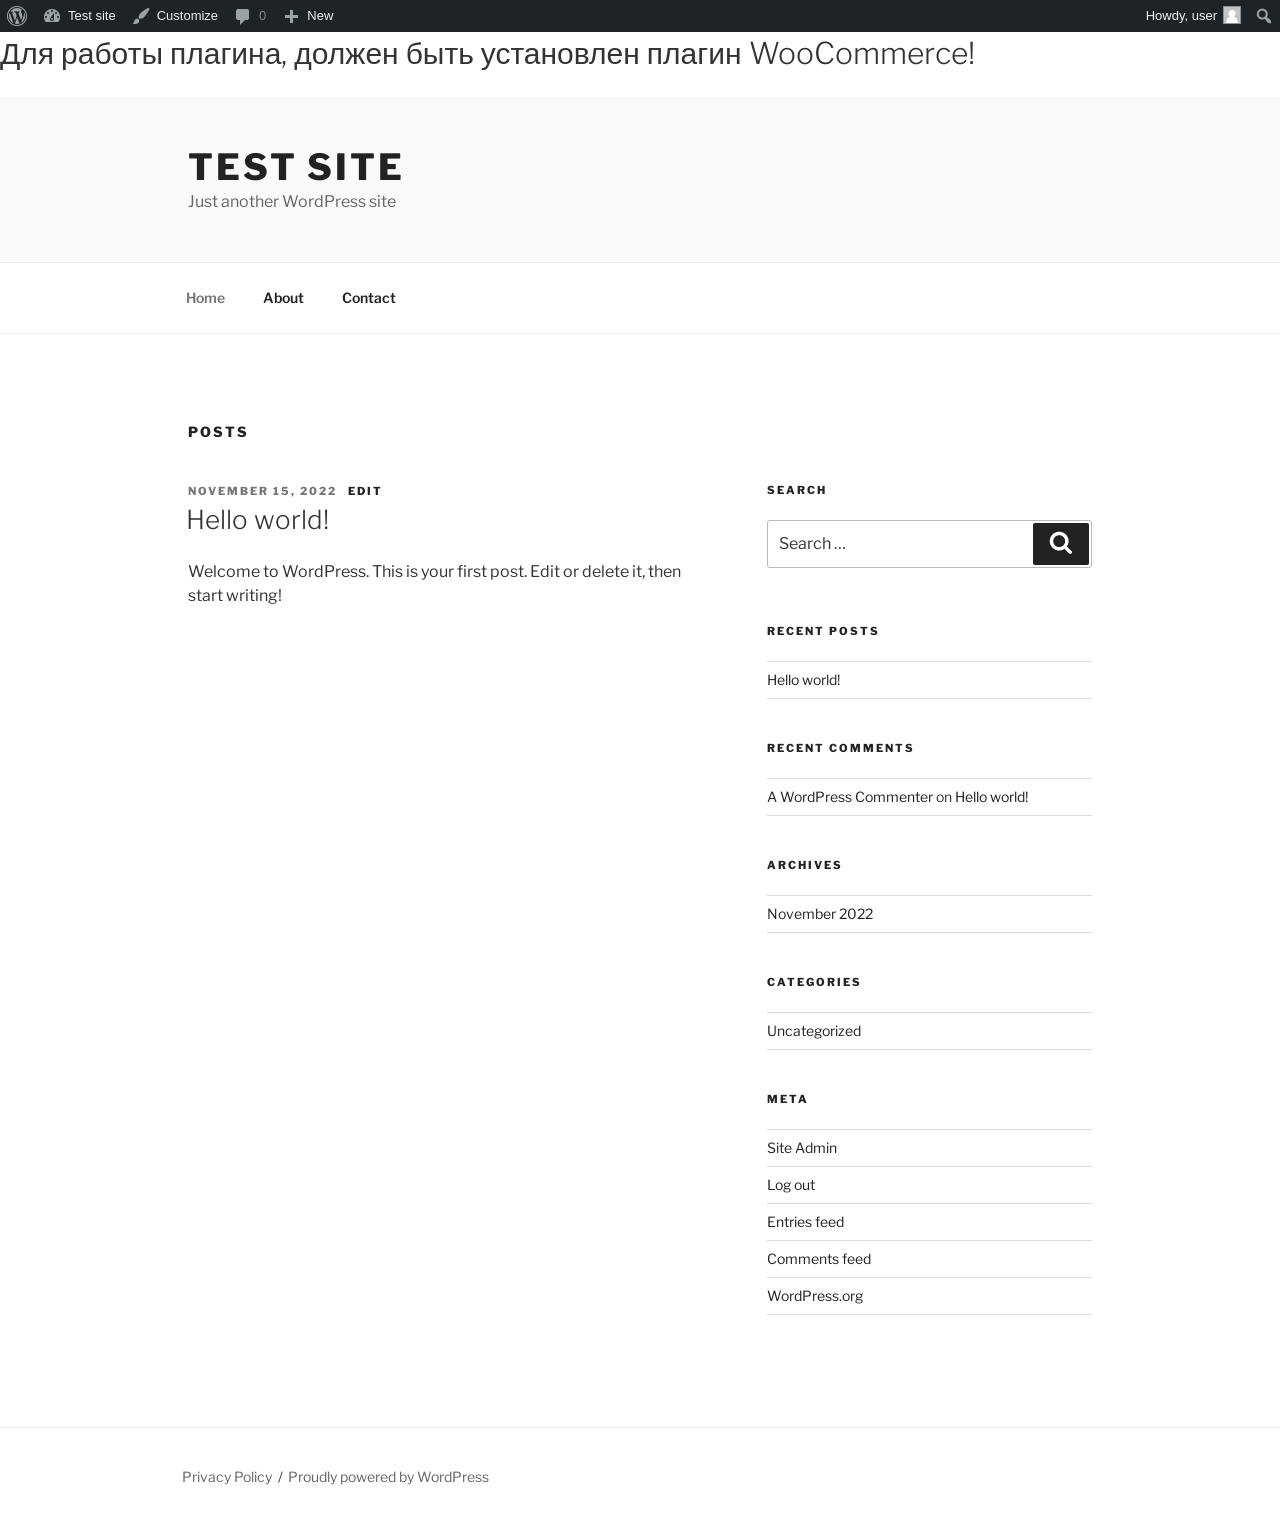Click the Customize paintbrush icon
This screenshot has width=1280, height=1523.
click(141, 16)
